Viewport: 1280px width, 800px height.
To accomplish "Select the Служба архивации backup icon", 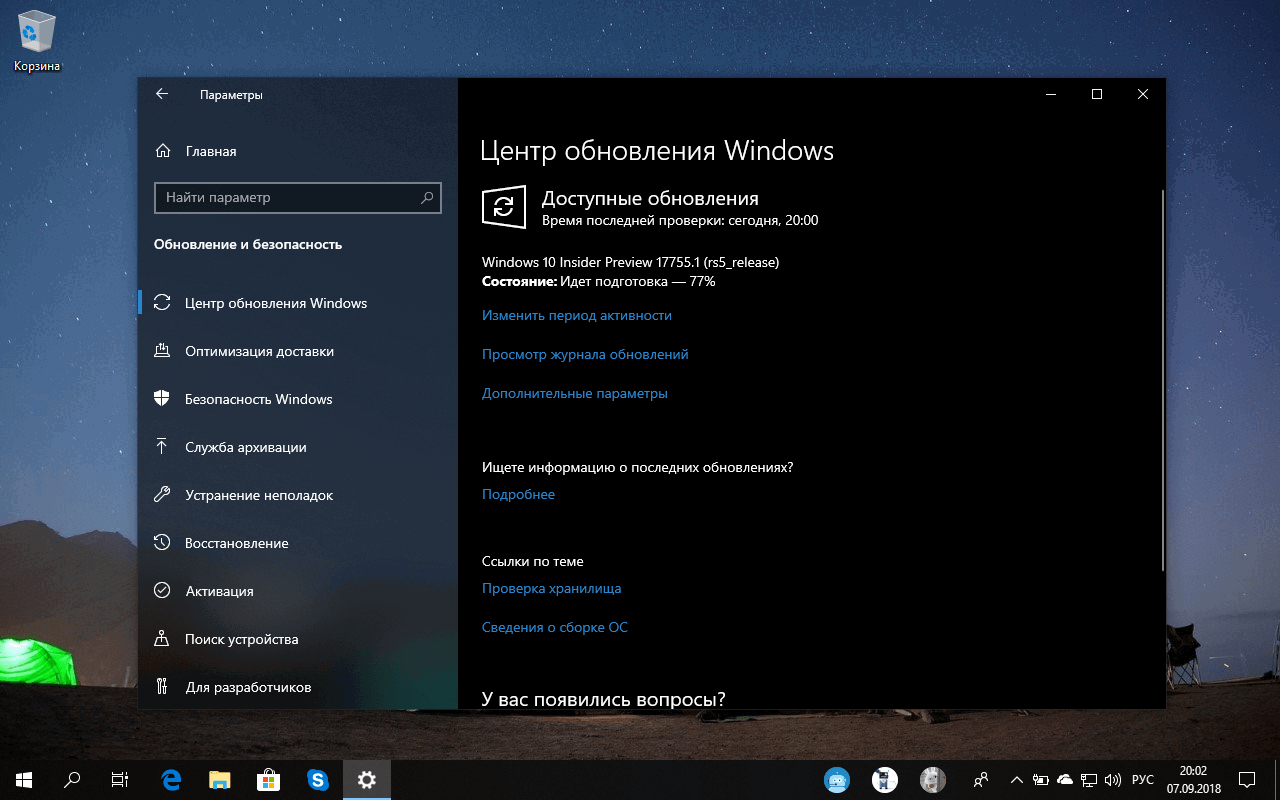I will [162, 447].
